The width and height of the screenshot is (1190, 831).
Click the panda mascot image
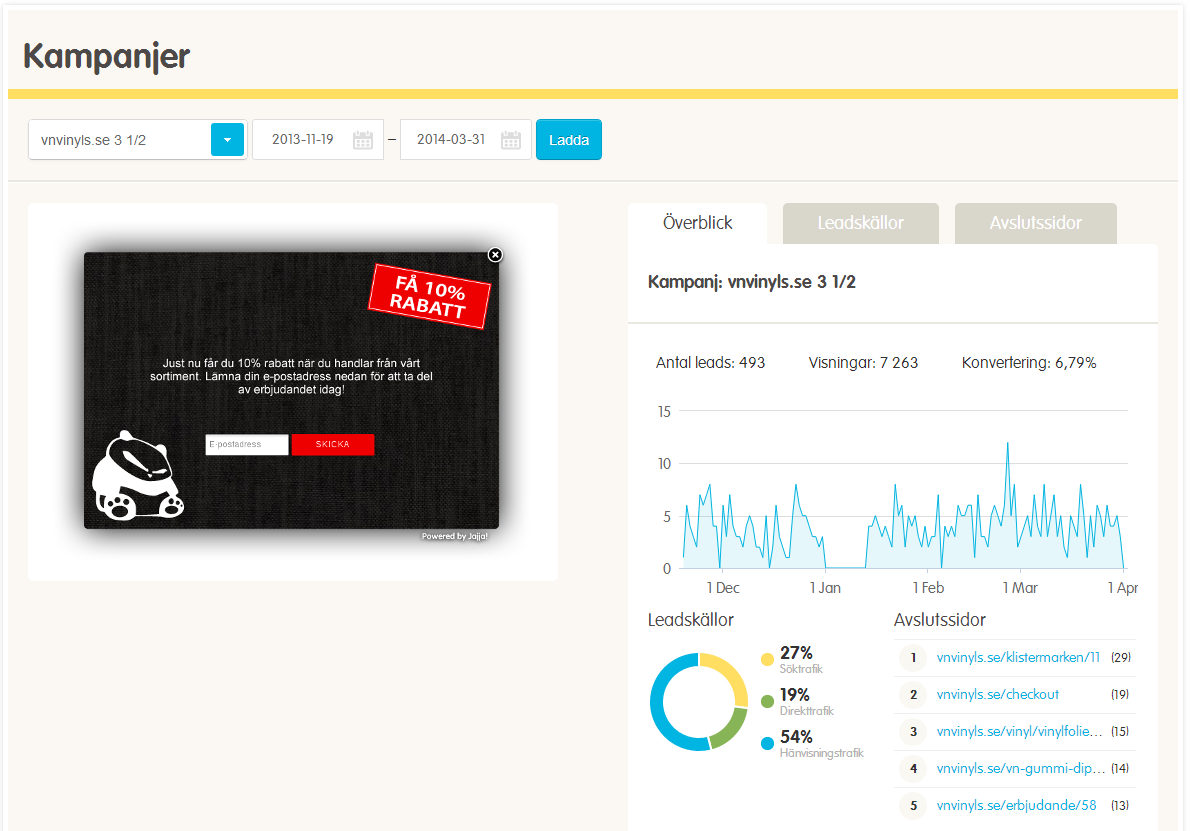[x=137, y=476]
